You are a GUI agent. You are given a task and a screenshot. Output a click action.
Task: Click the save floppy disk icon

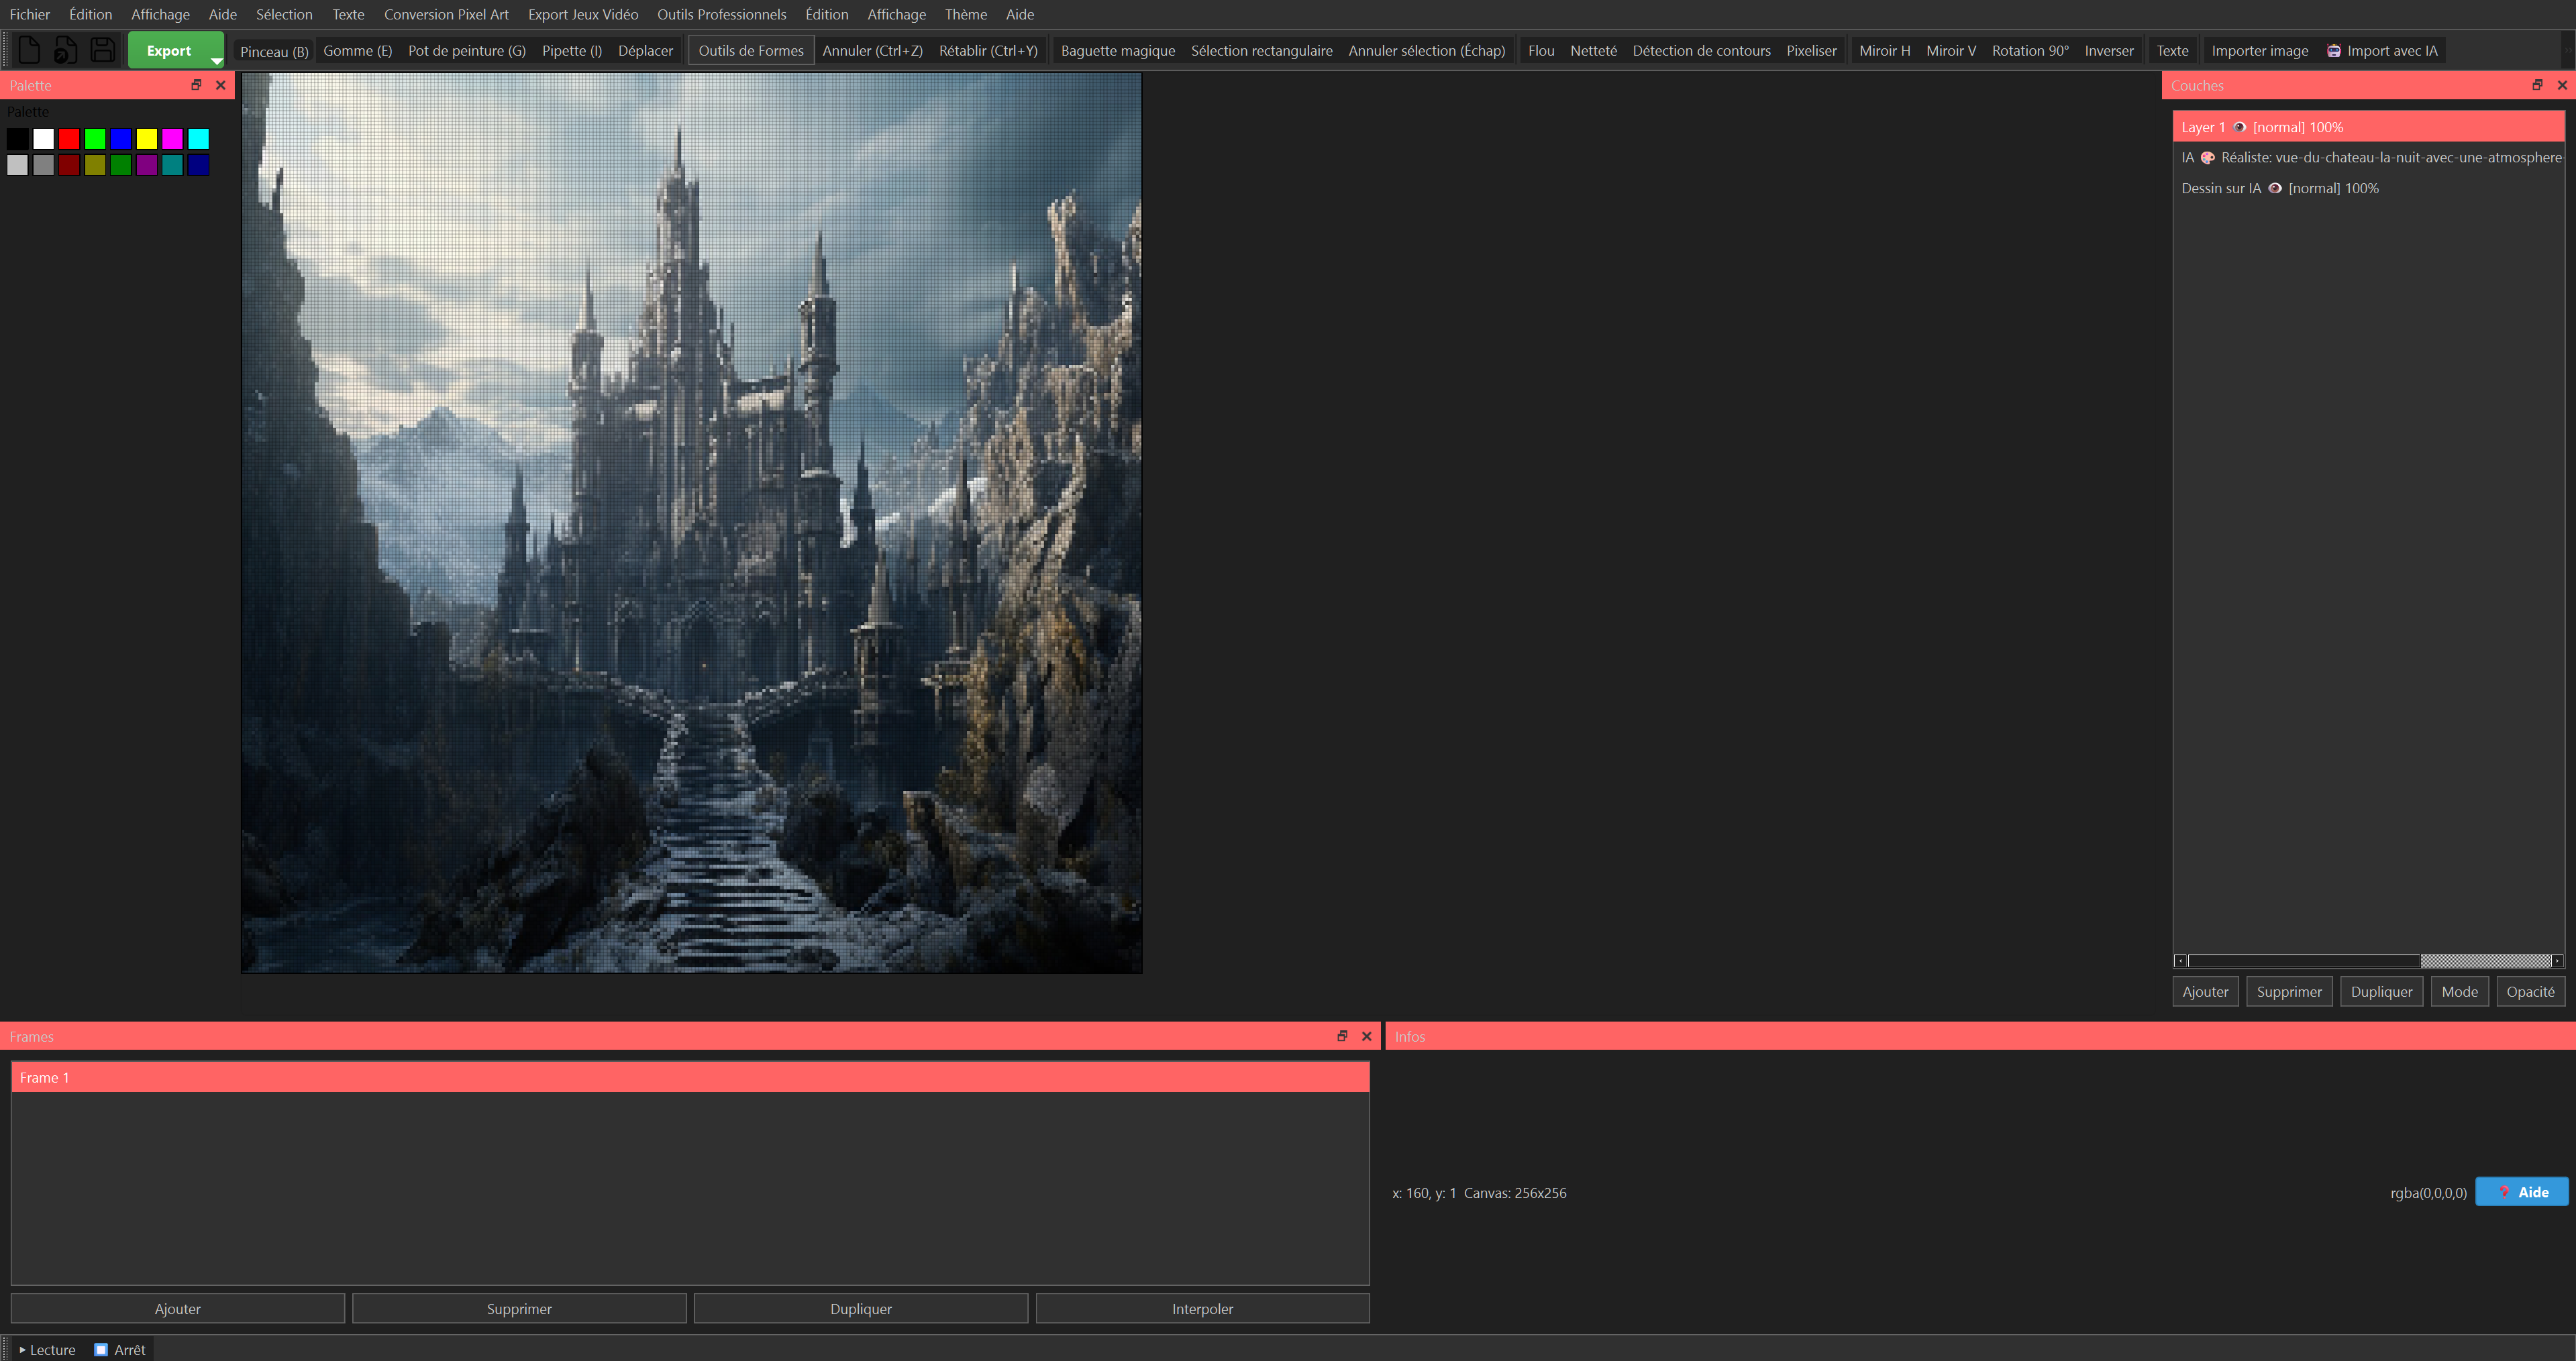click(102, 50)
